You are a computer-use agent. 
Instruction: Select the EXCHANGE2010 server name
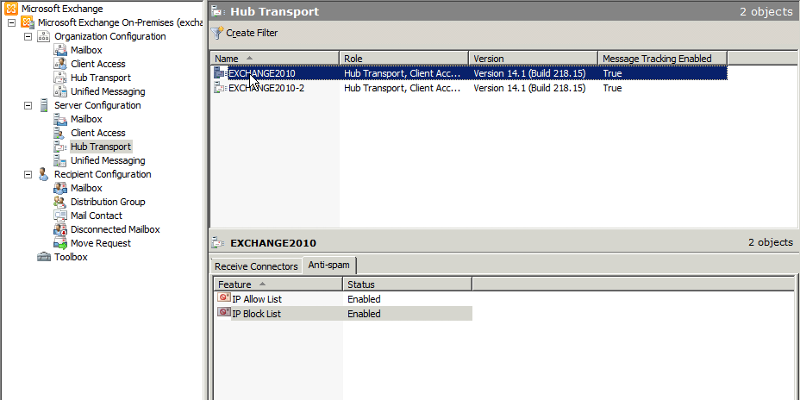tap(262, 73)
